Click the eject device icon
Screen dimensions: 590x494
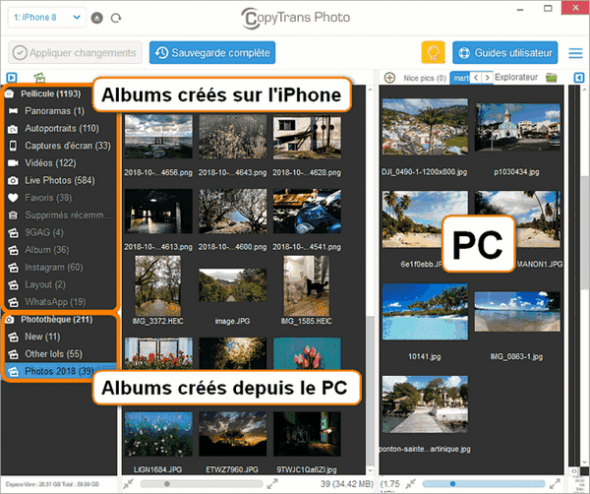[97, 18]
